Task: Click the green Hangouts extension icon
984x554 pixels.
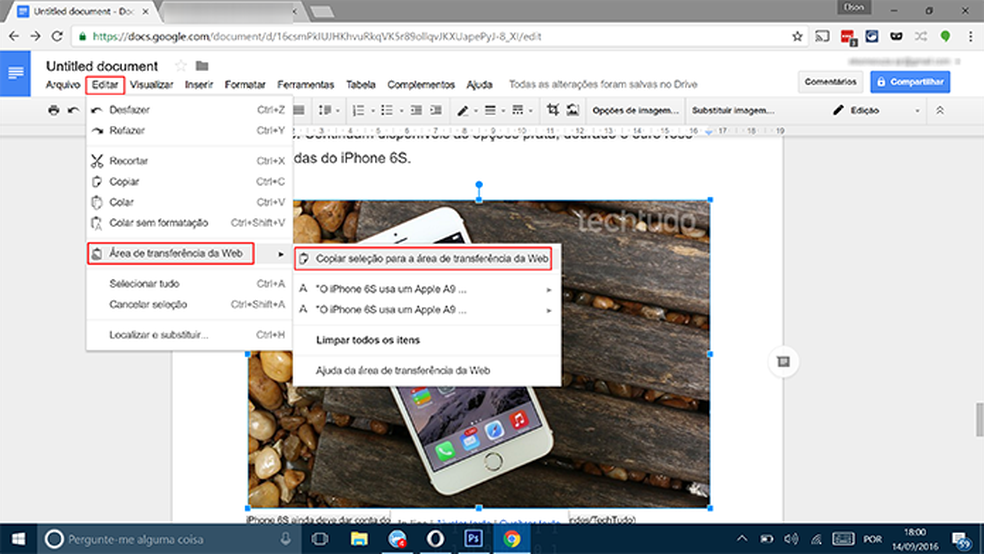Action: (x=945, y=36)
